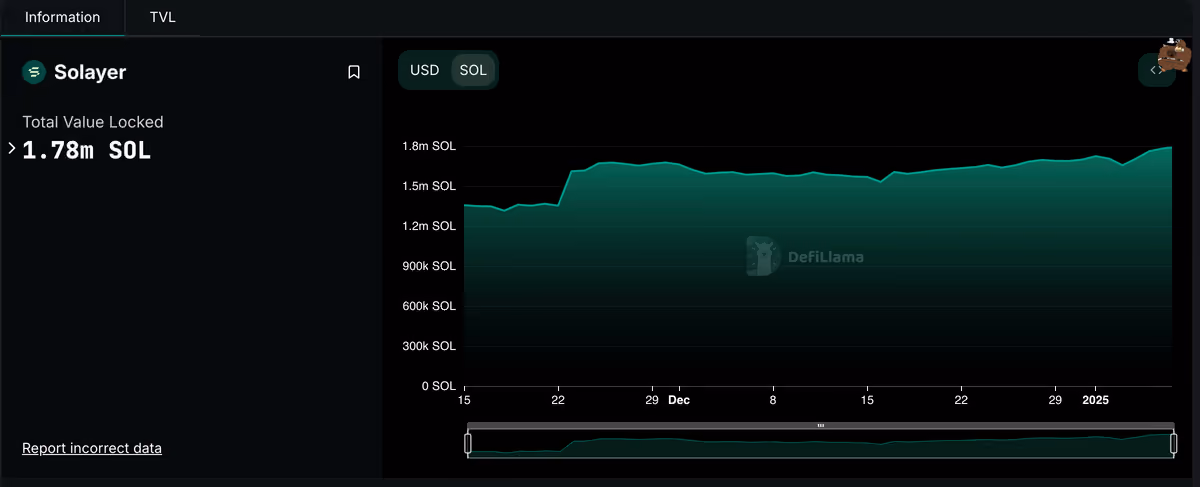Click the 1.5m SOL axis label

click(429, 186)
